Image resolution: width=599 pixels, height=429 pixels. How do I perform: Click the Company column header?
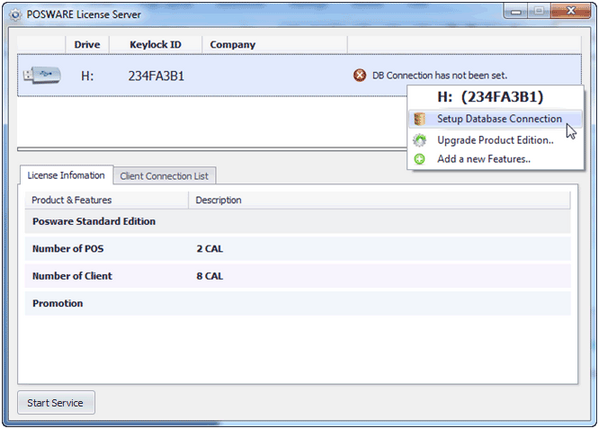click(274, 45)
